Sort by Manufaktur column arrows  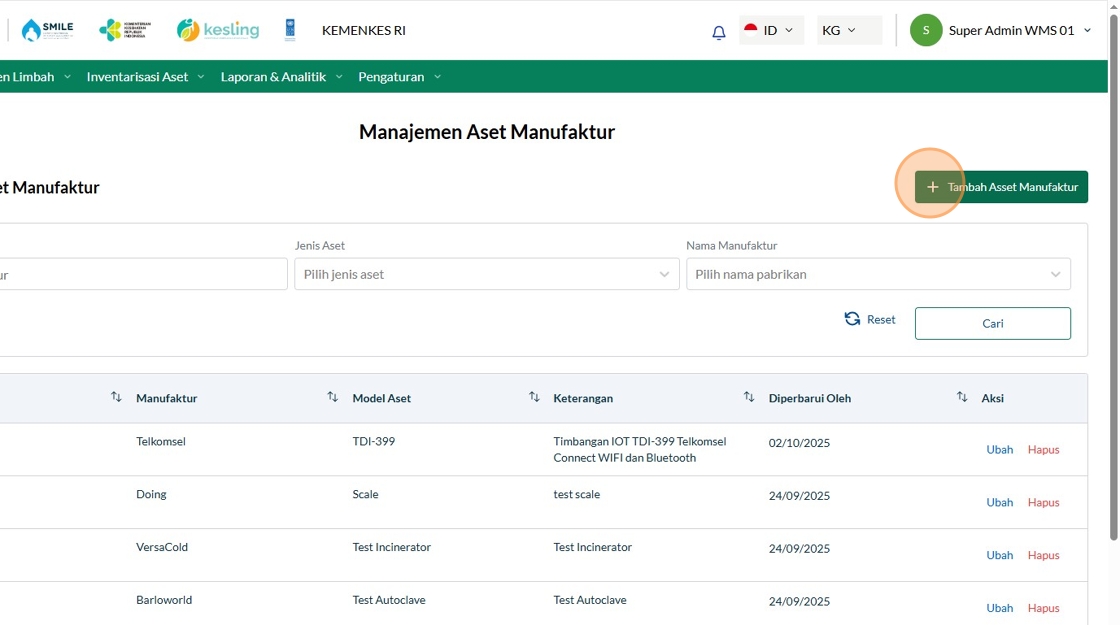(332, 397)
